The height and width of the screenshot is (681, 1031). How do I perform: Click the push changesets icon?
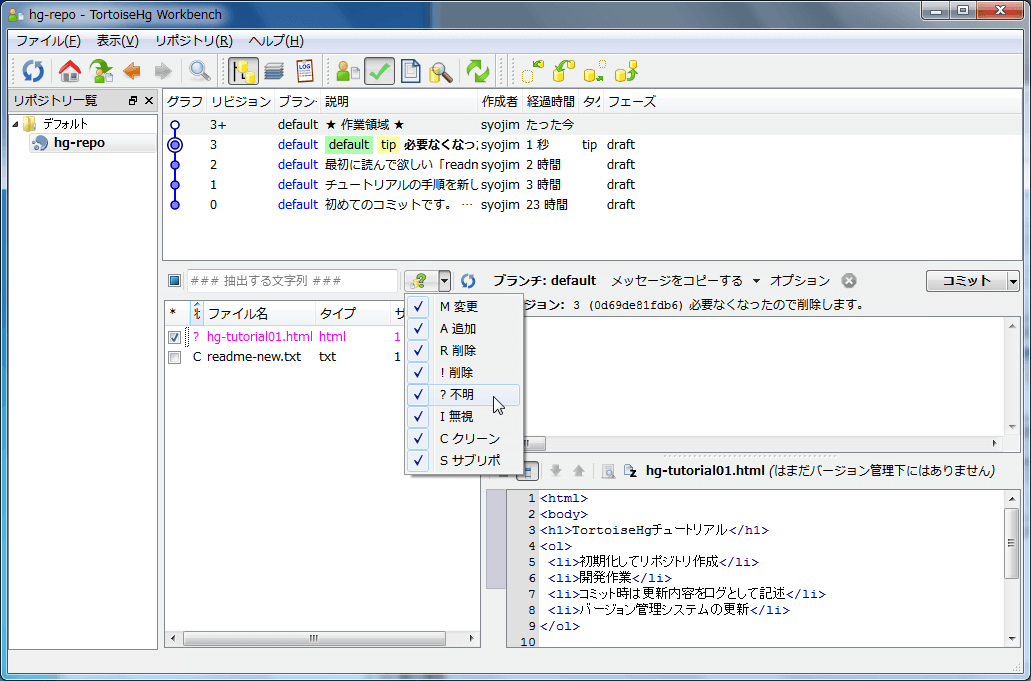[x=627, y=70]
